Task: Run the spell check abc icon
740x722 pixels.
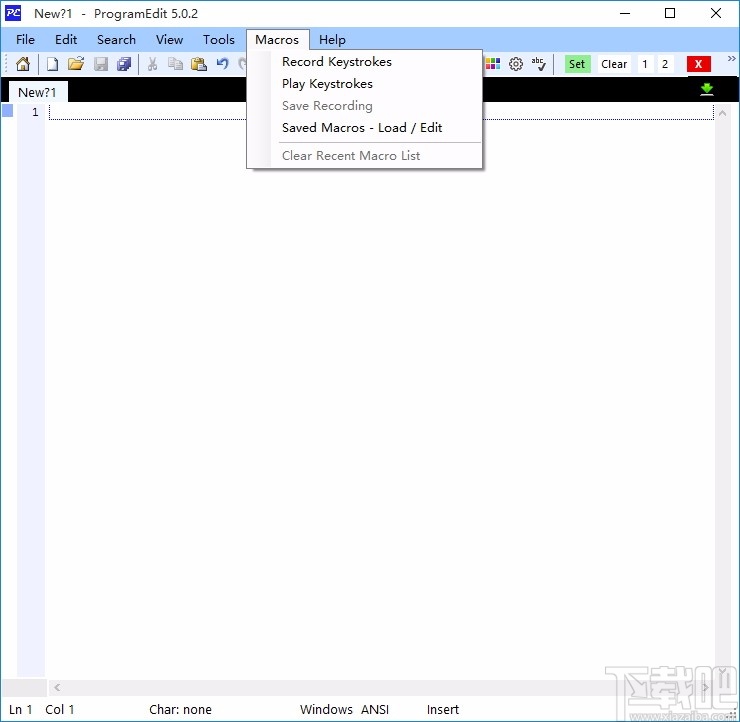Action: [538, 64]
